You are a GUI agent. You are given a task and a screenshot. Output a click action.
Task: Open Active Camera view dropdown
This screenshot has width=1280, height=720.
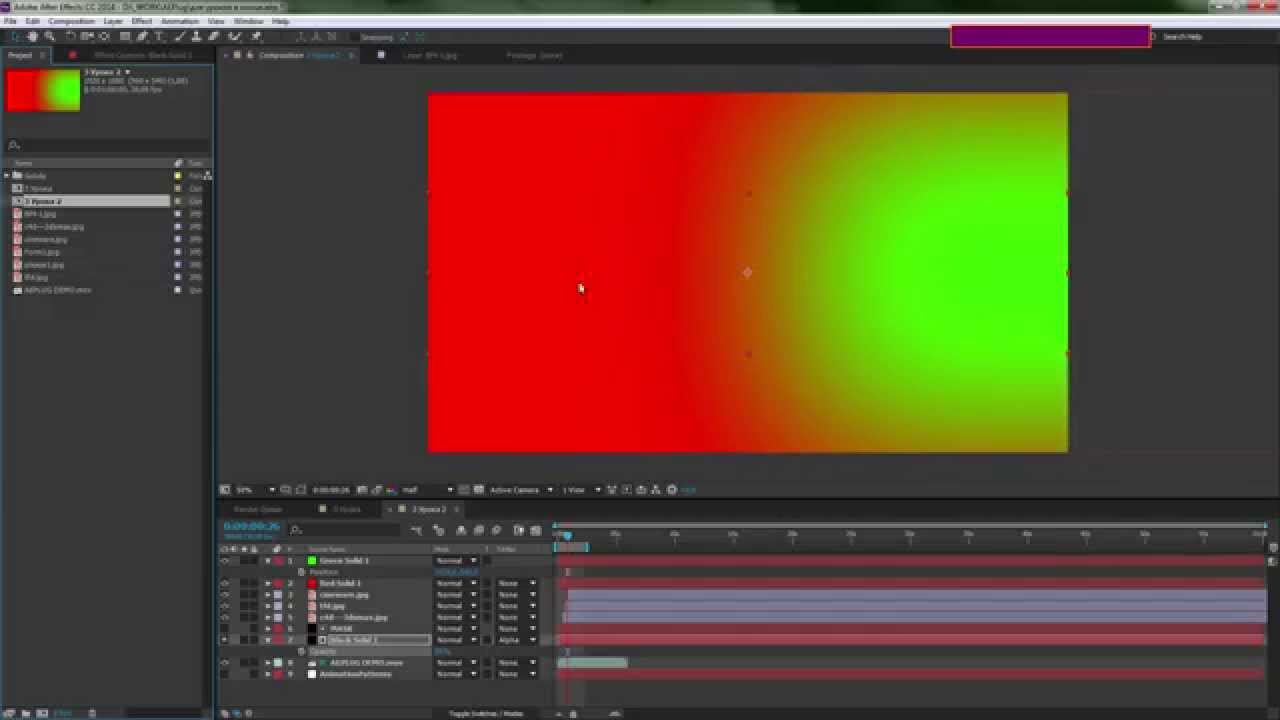(x=520, y=490)
